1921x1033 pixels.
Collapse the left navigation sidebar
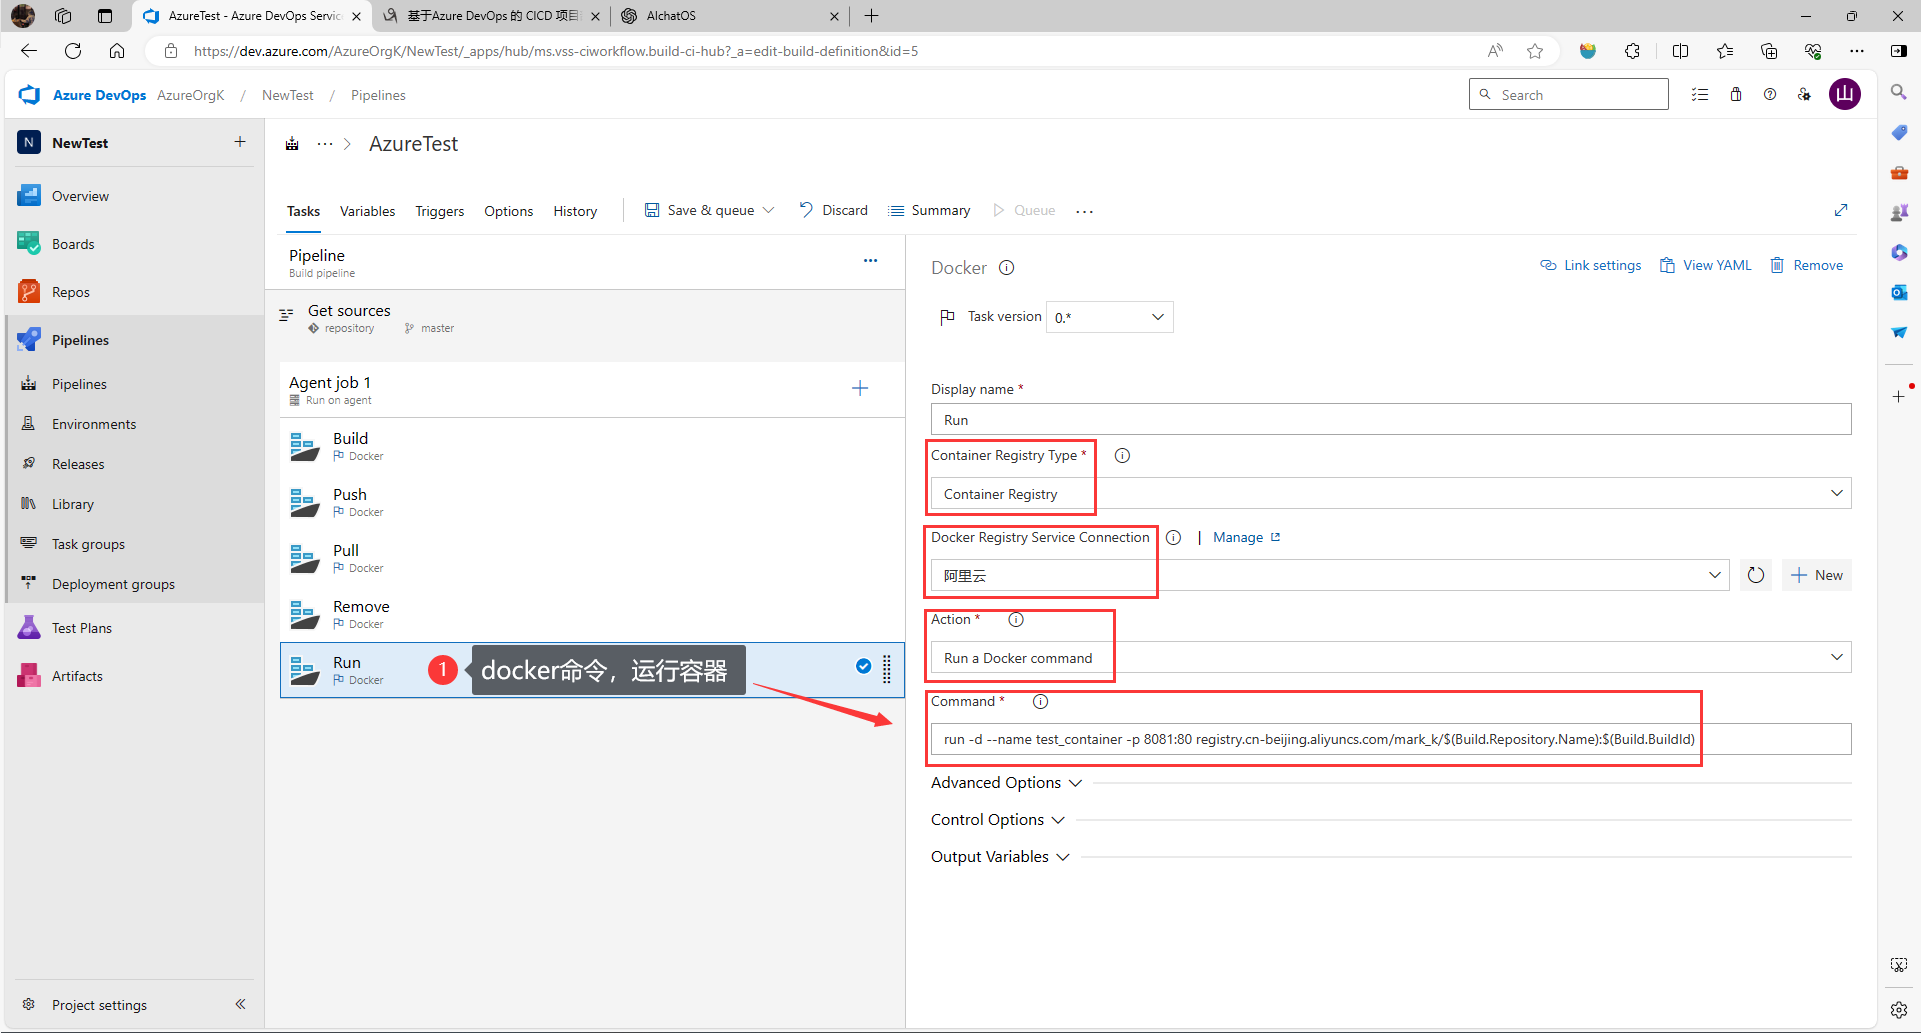point(240,1004)
